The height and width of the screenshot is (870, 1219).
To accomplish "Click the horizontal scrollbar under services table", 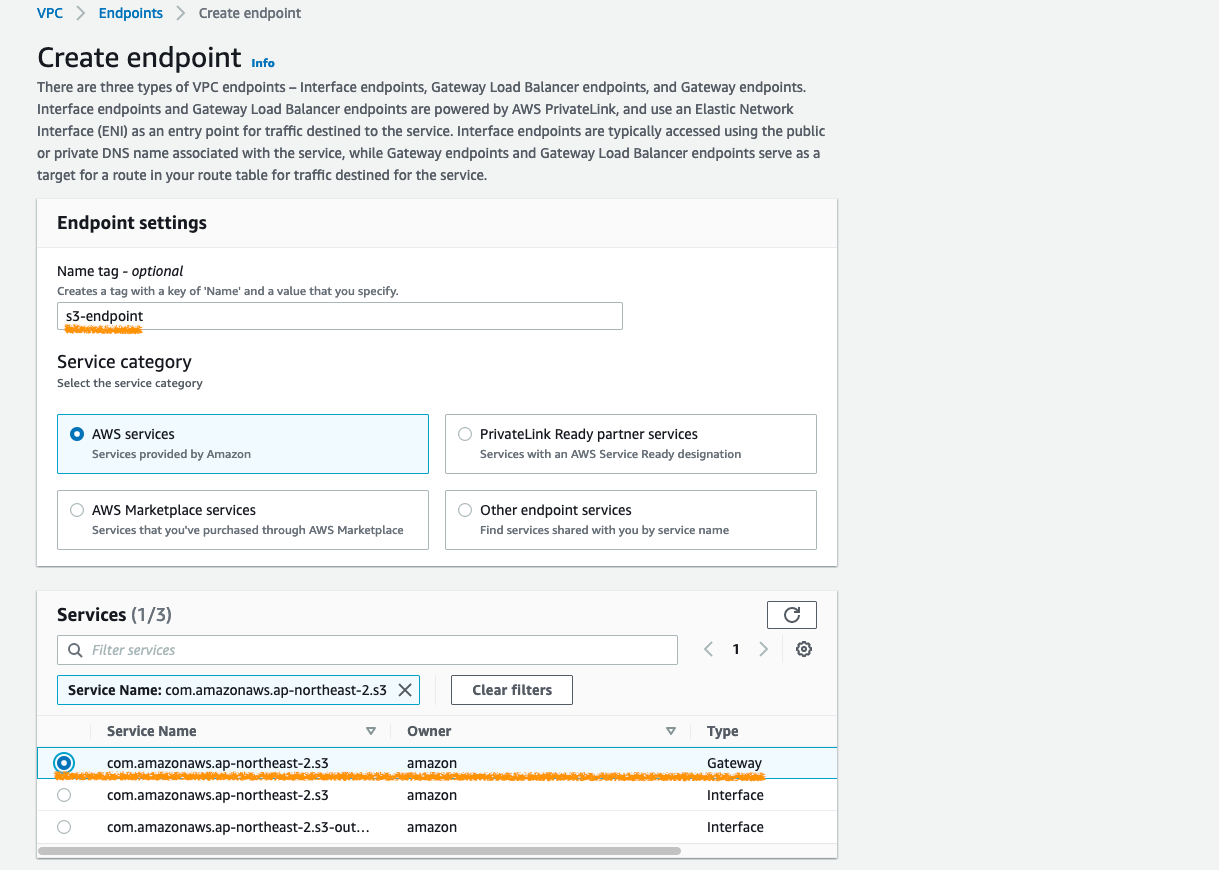I will pos(360,851).
